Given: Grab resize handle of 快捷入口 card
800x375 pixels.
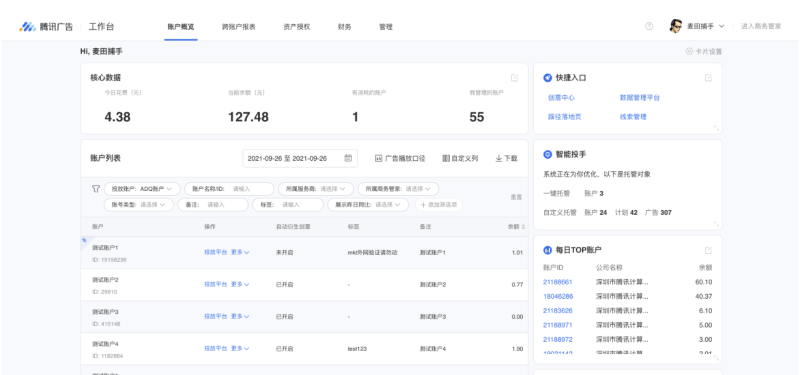Looking at the screenshot, I should coord(716,128).
